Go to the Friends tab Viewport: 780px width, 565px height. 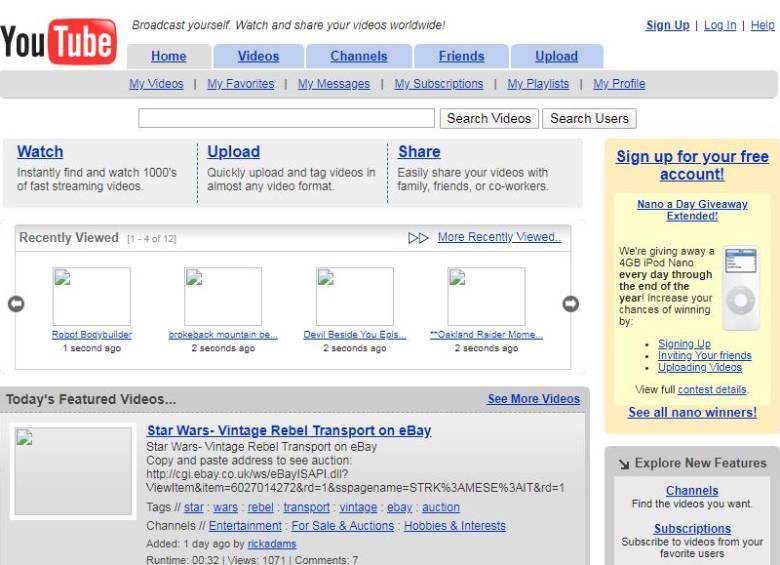pos(461,56)
